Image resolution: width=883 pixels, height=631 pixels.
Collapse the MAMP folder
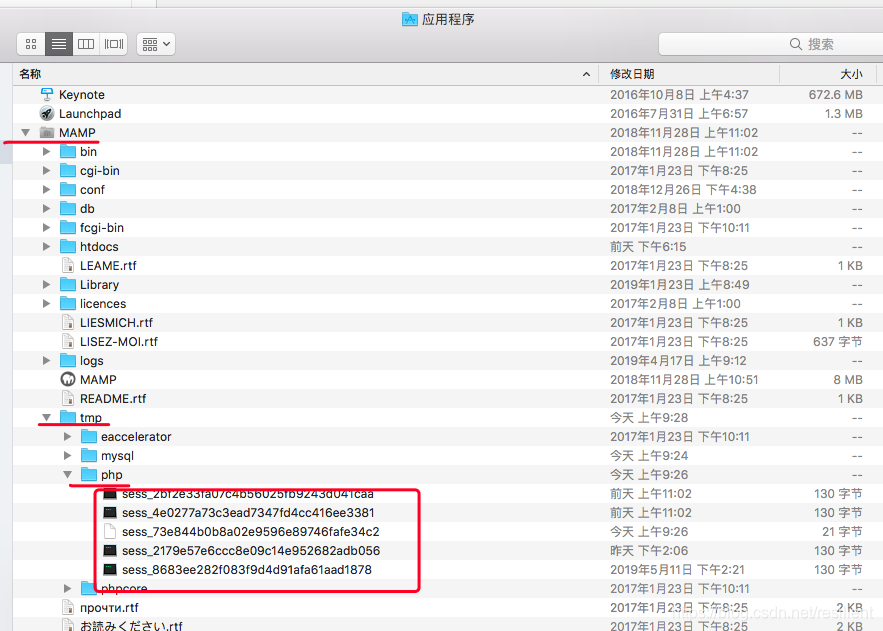[25, 133]
